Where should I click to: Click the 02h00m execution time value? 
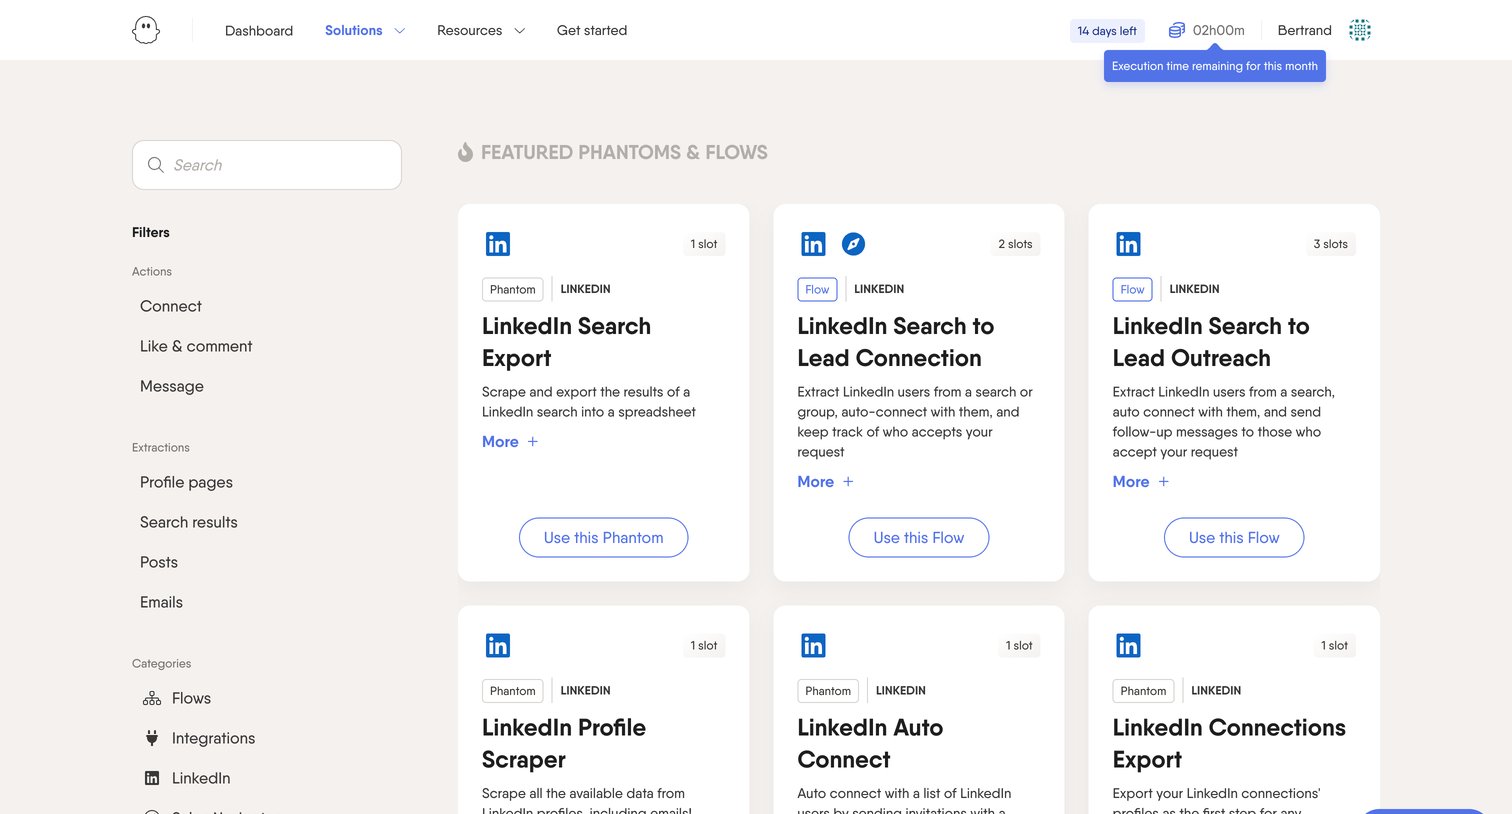pyautogui.click(x=1219, y=30)
